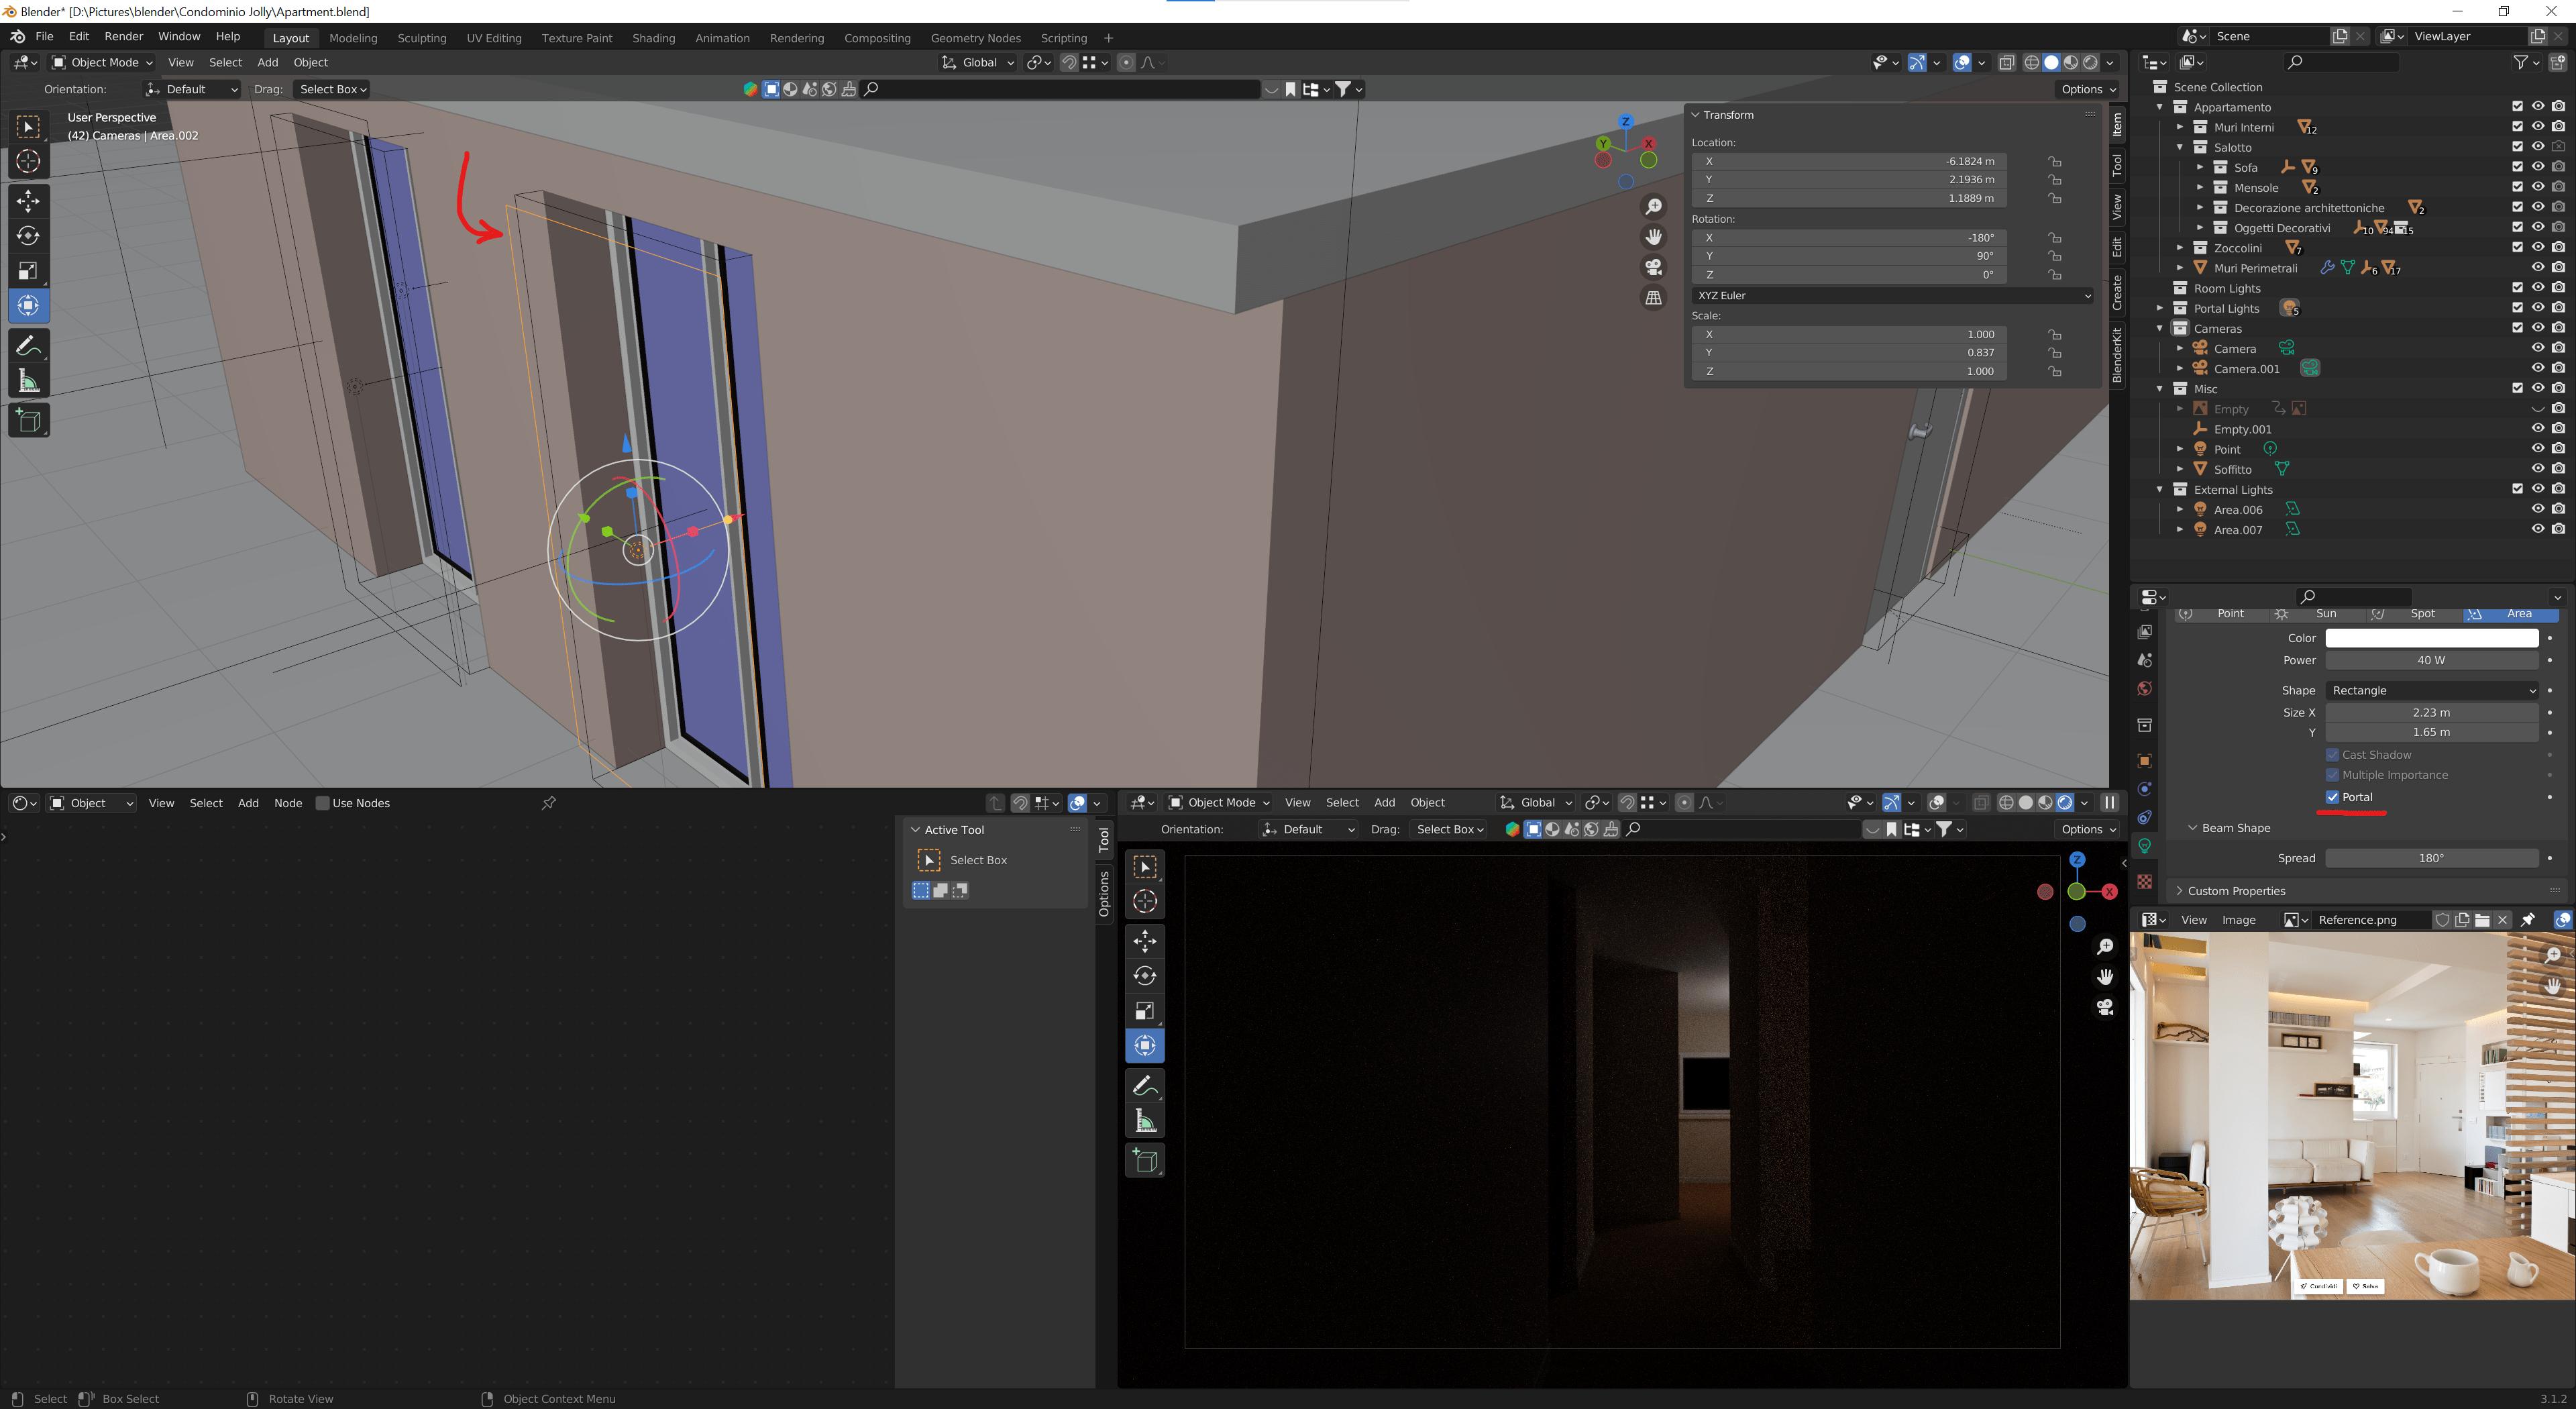The image size is (2576, 1409).
Task: Expand the Muri Interni collection
Action: pos(2180,127)
